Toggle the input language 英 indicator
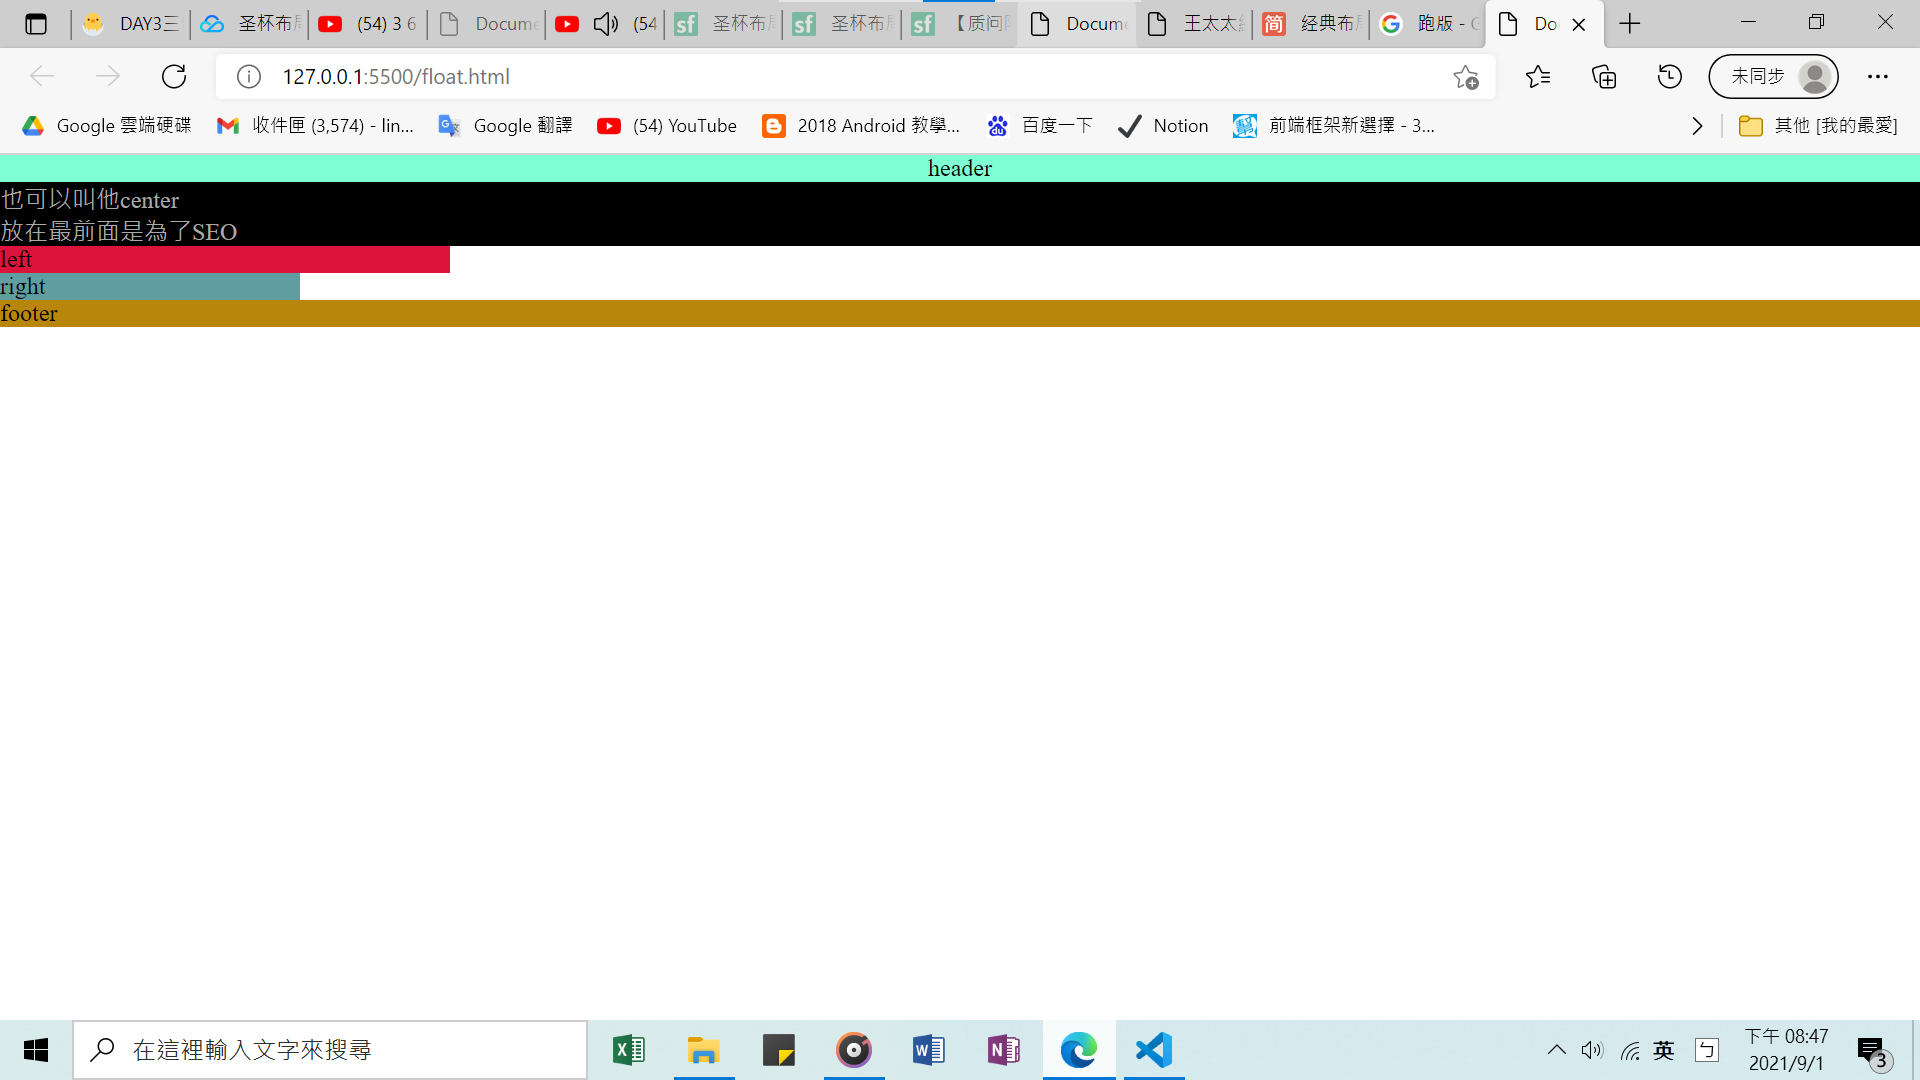The height and width of the screenshot is (1080, 1920). point(1664,1050)
